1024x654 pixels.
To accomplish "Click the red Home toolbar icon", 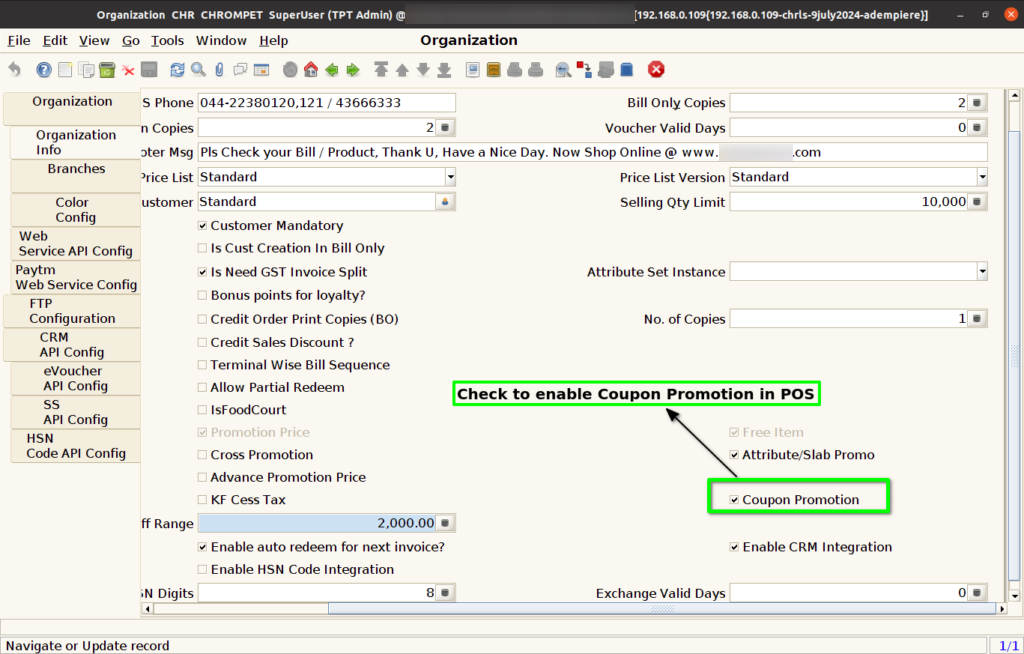I will point(311,69).
